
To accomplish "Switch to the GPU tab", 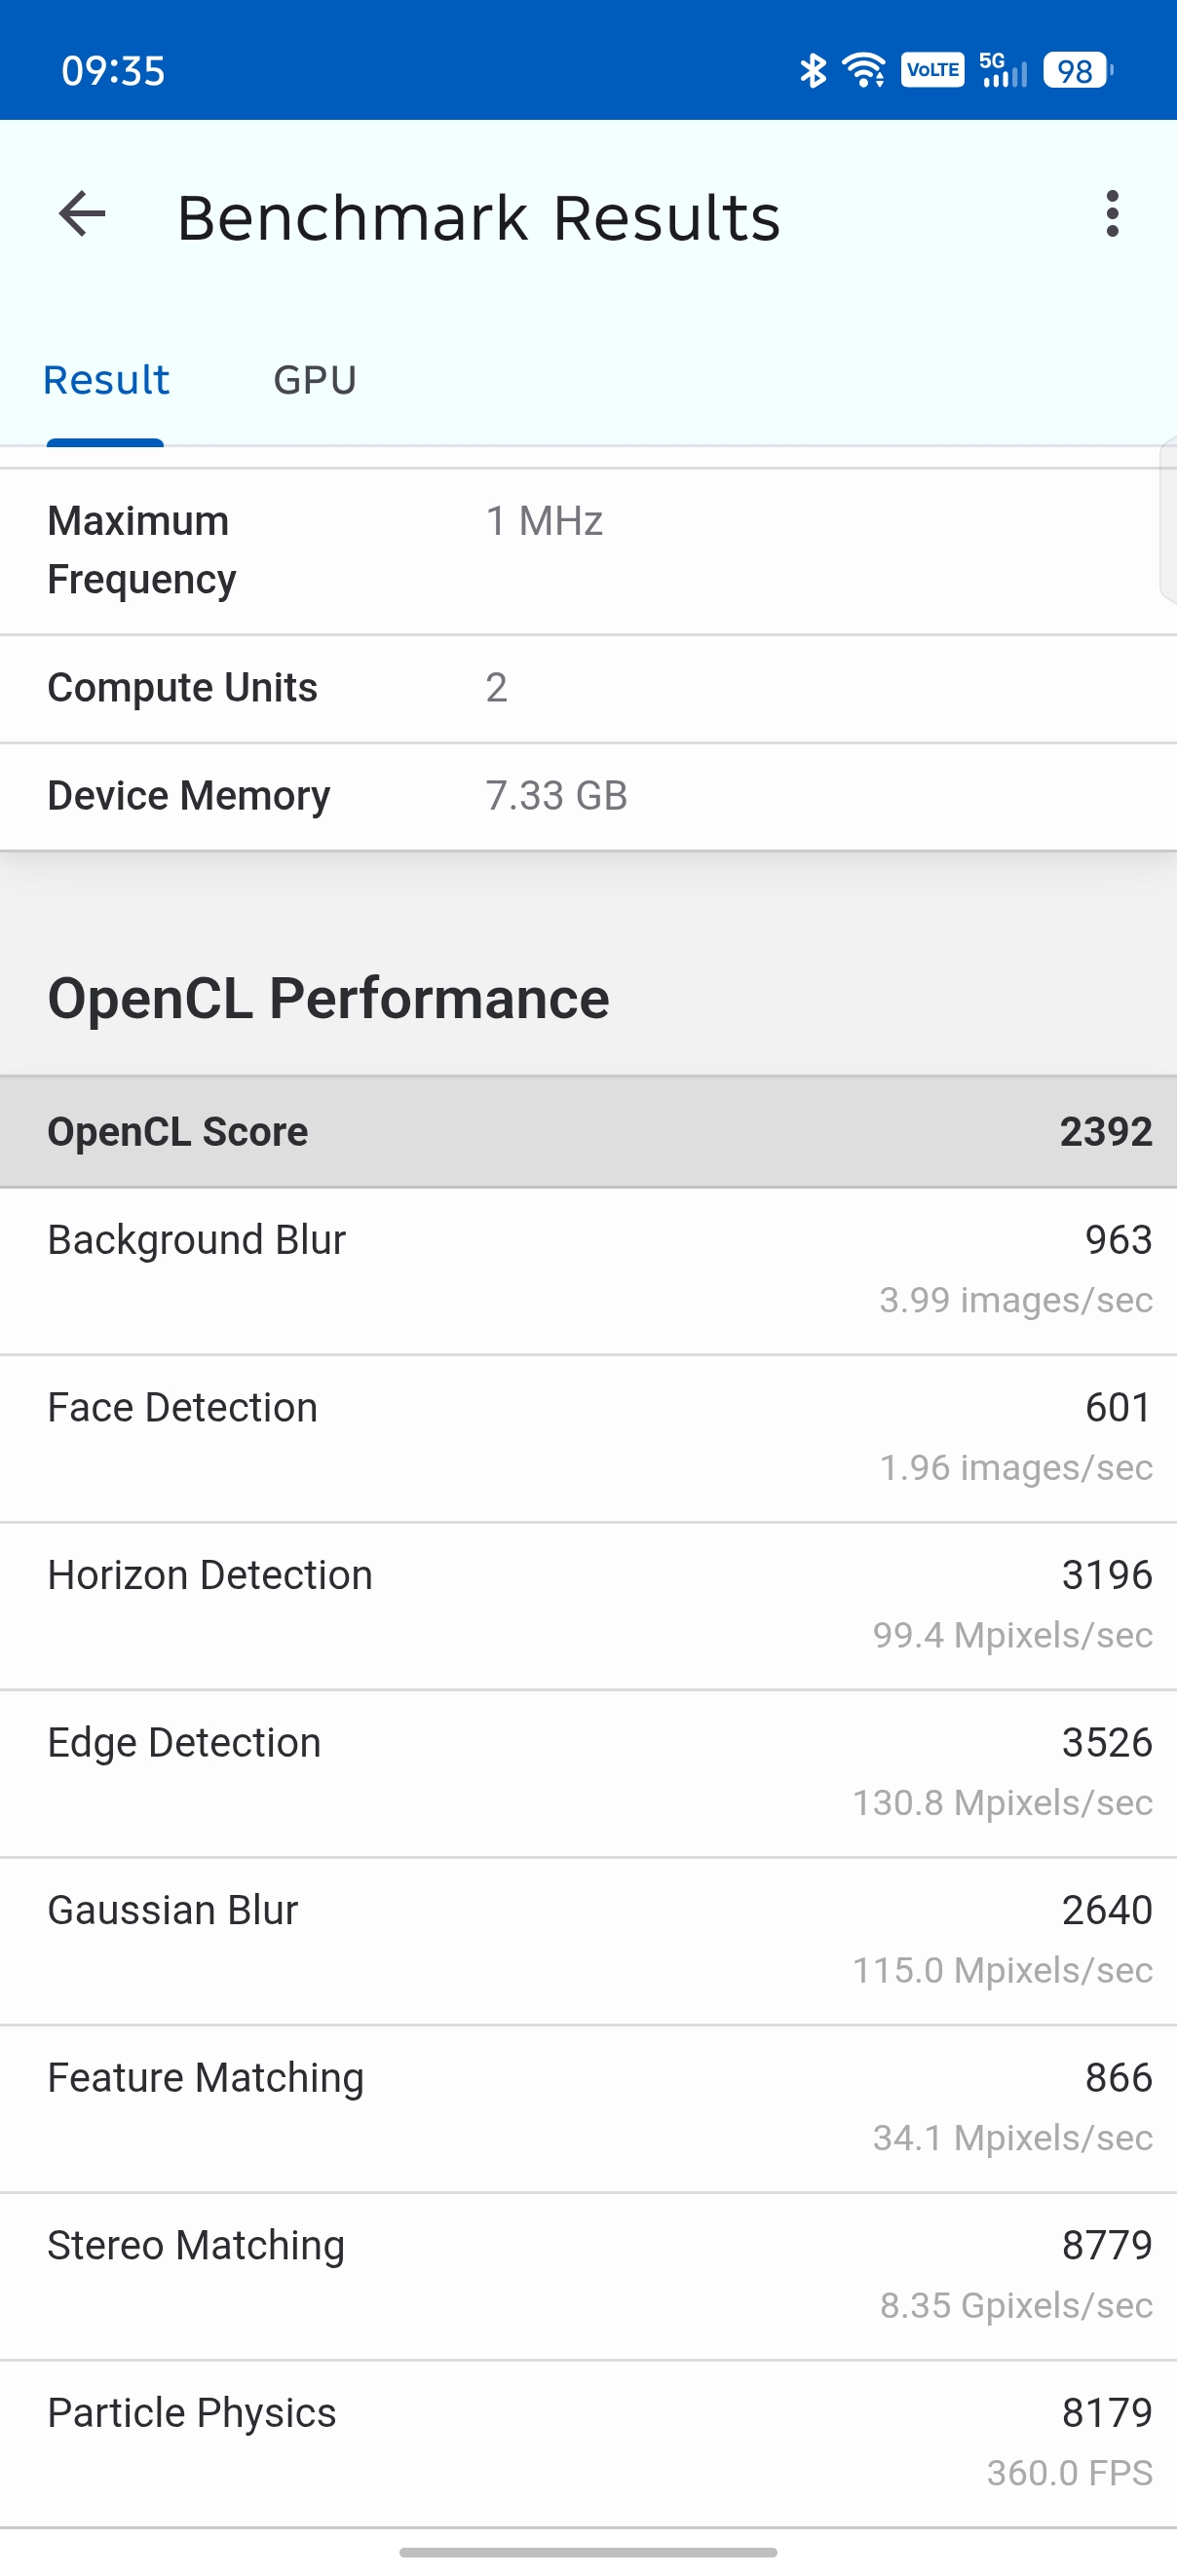I will tap(315, 381).
